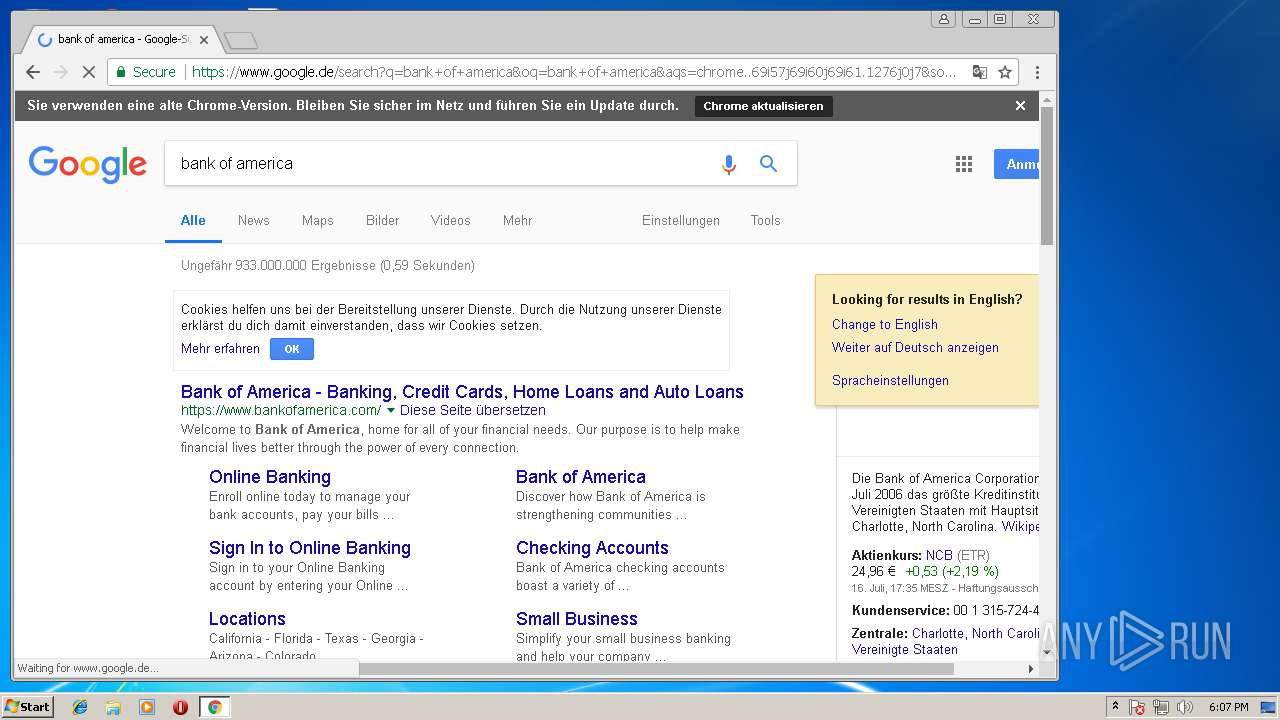1280x720 pixels.
Task: Click Mehr erfahren cookie link
Action: [220, 349]
